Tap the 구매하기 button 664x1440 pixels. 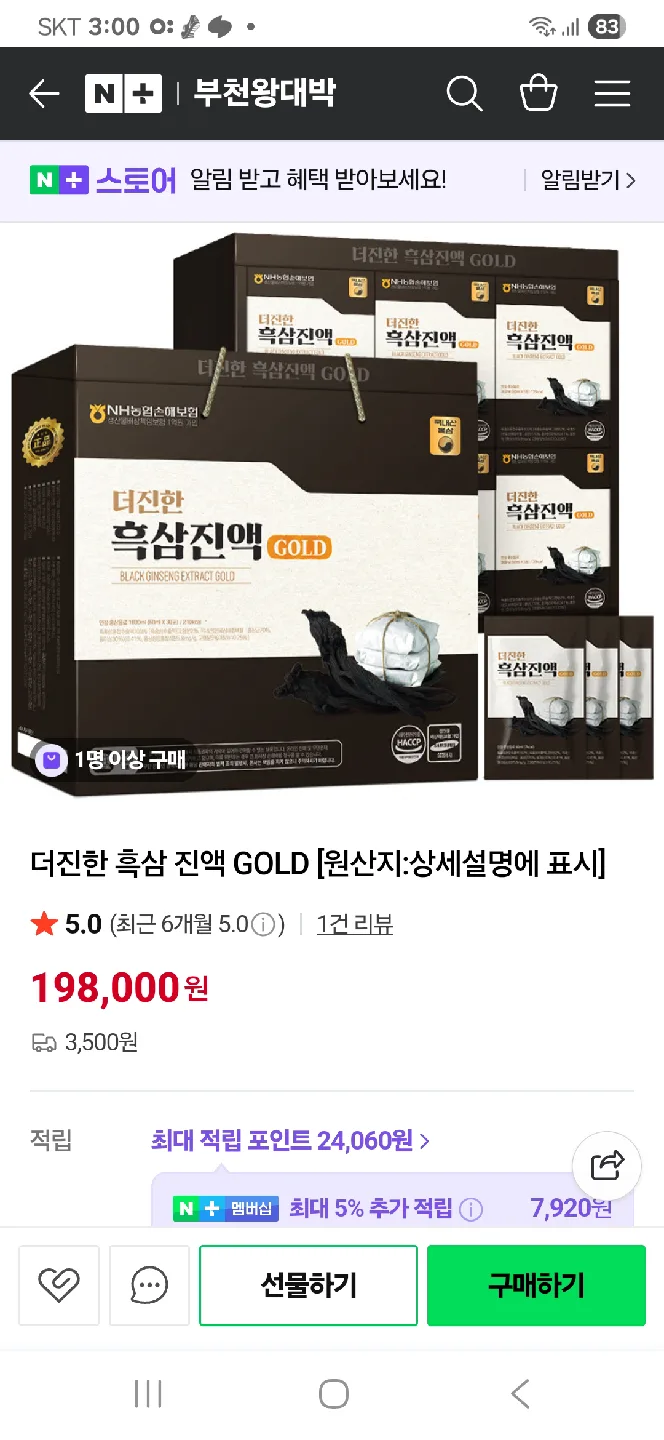coord(536,1285)
